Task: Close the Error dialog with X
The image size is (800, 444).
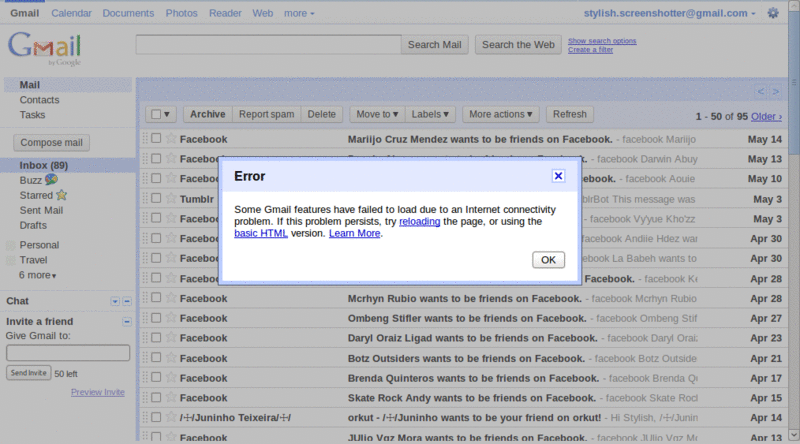Action: pos(558,176)
